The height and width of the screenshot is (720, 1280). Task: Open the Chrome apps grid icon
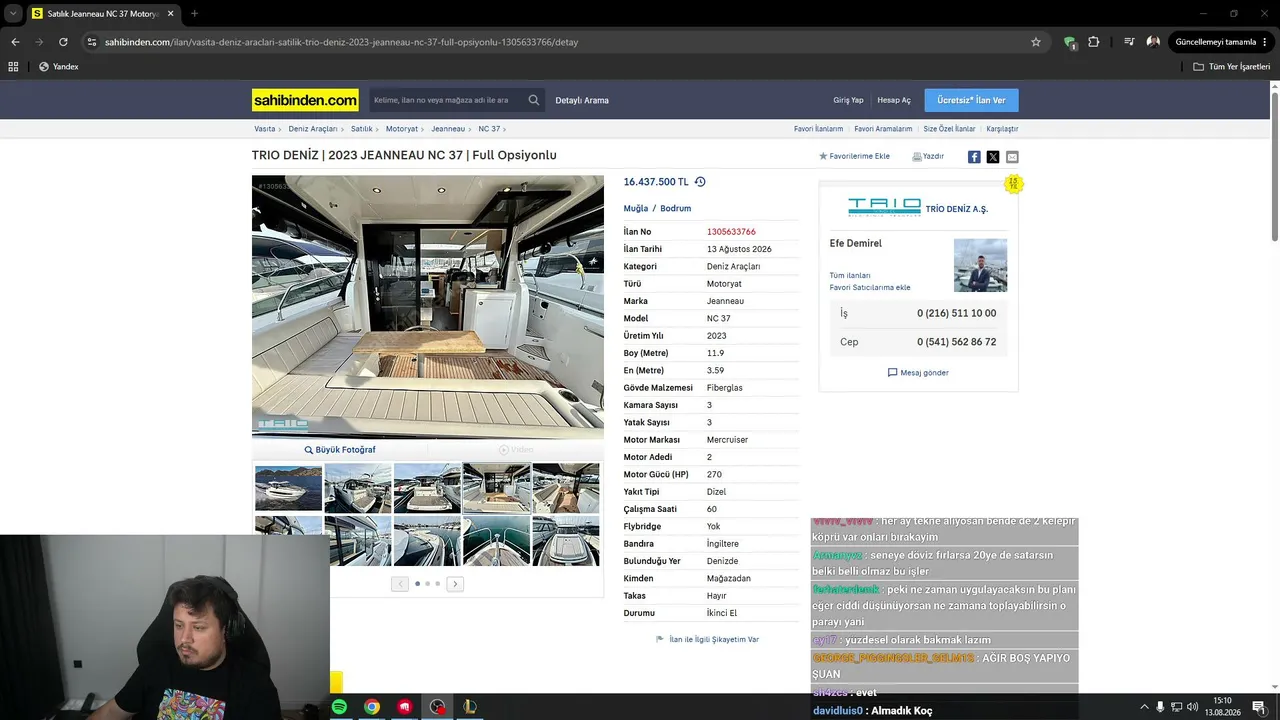[x=13, y=67]
